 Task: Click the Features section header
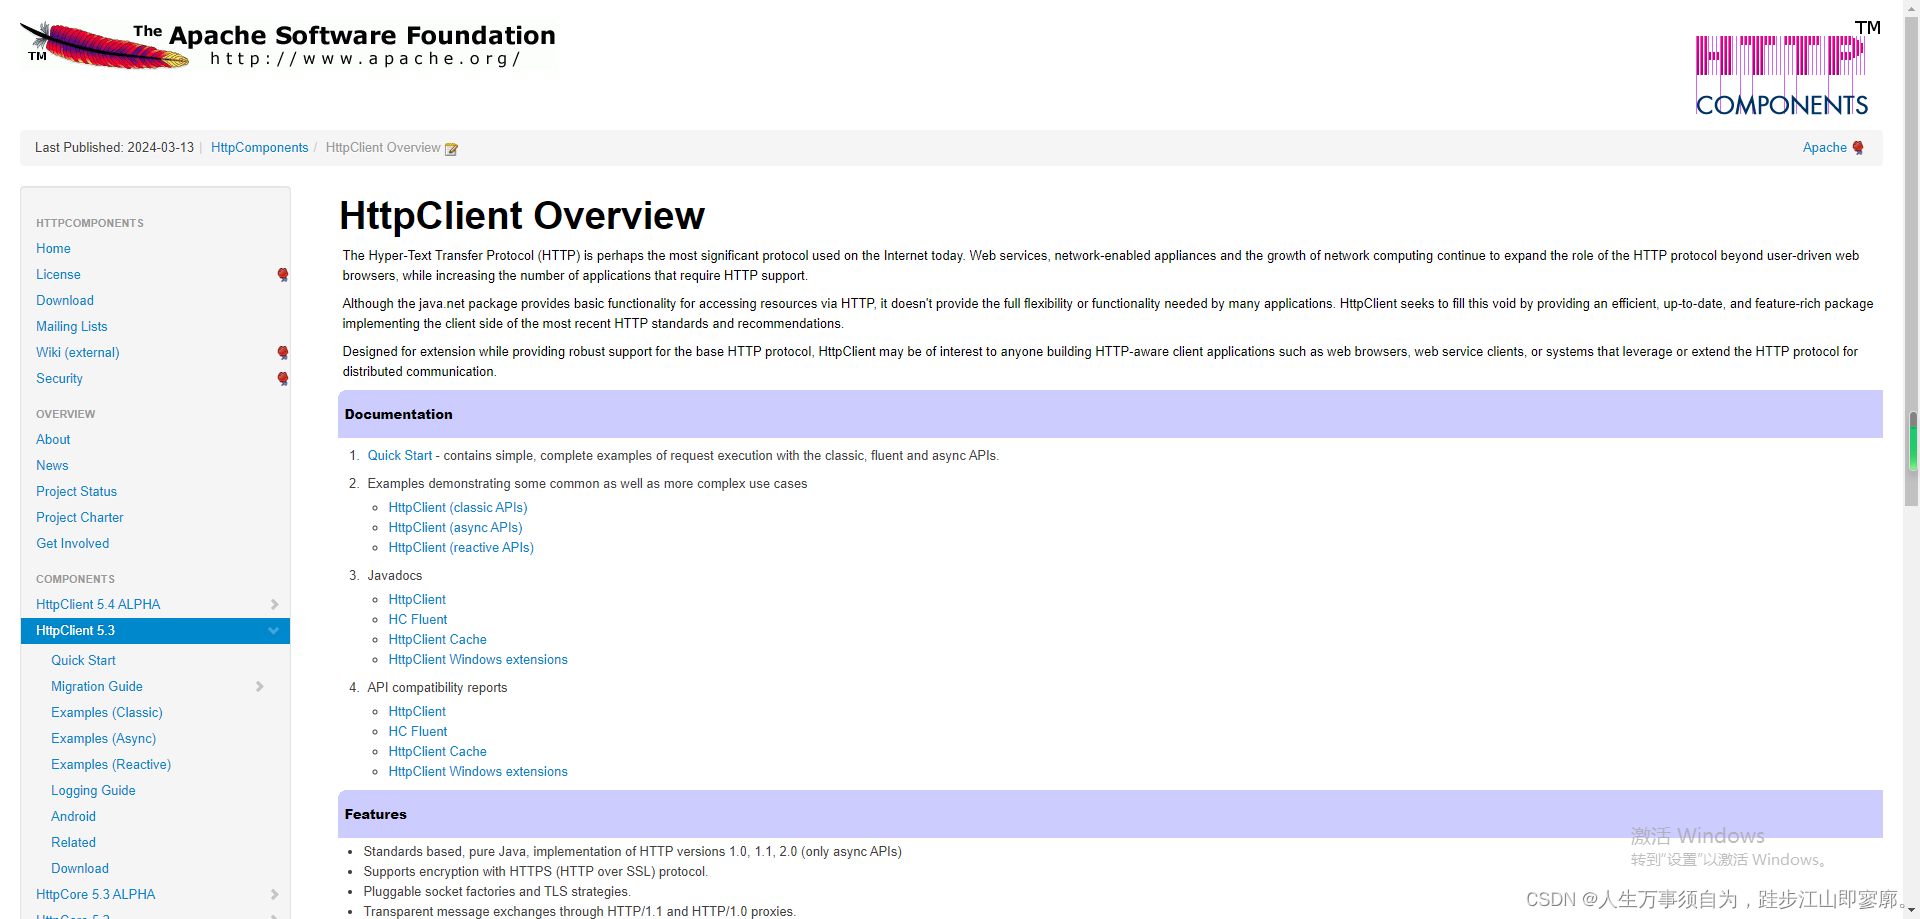point(1110,814)
